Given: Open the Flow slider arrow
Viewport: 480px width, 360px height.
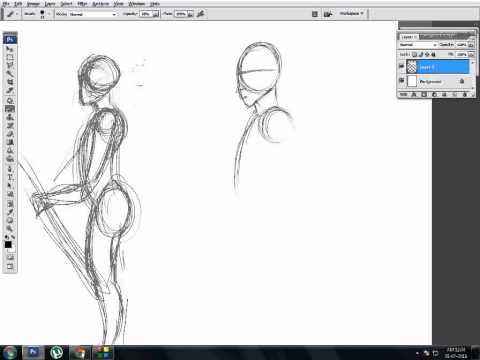Looking at the screenshot, I should 190,14.
